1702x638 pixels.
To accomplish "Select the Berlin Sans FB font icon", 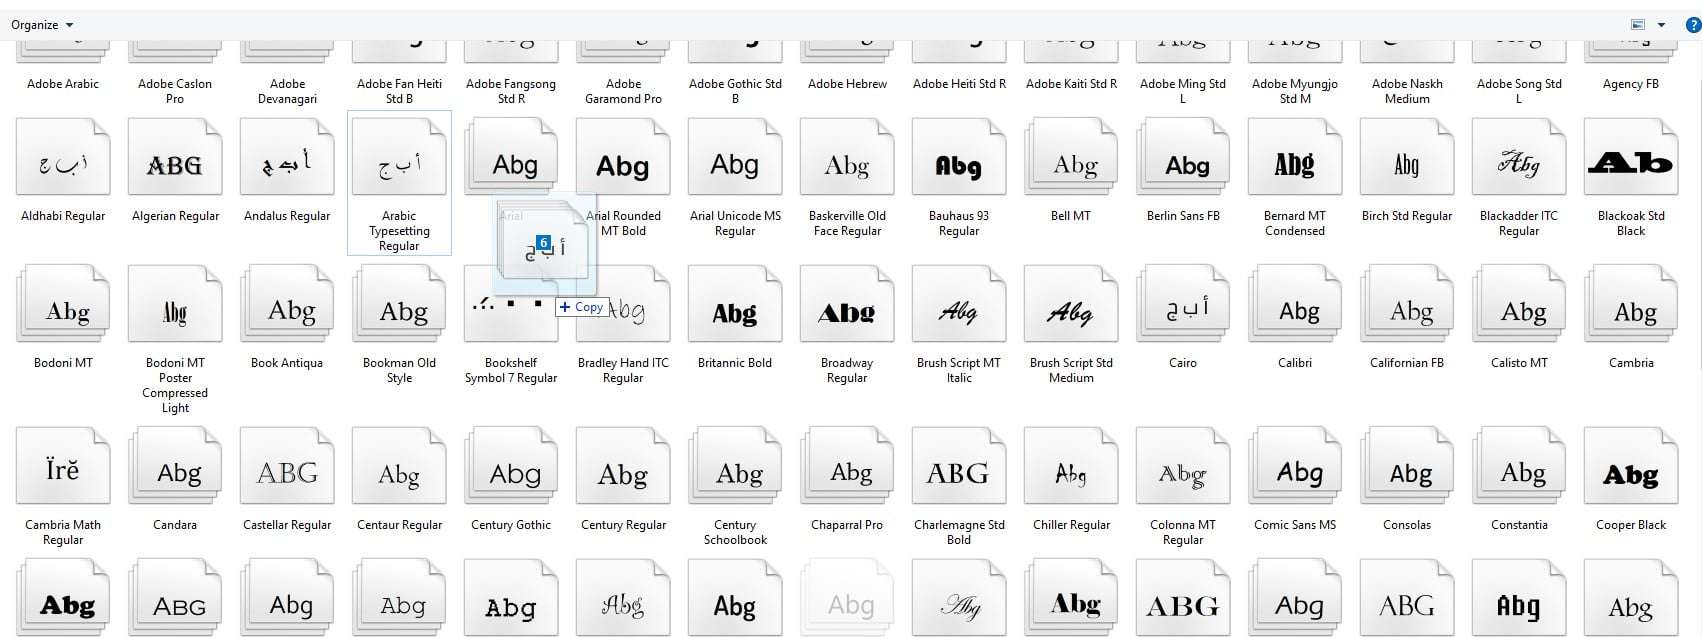I will pos(1183,157).
